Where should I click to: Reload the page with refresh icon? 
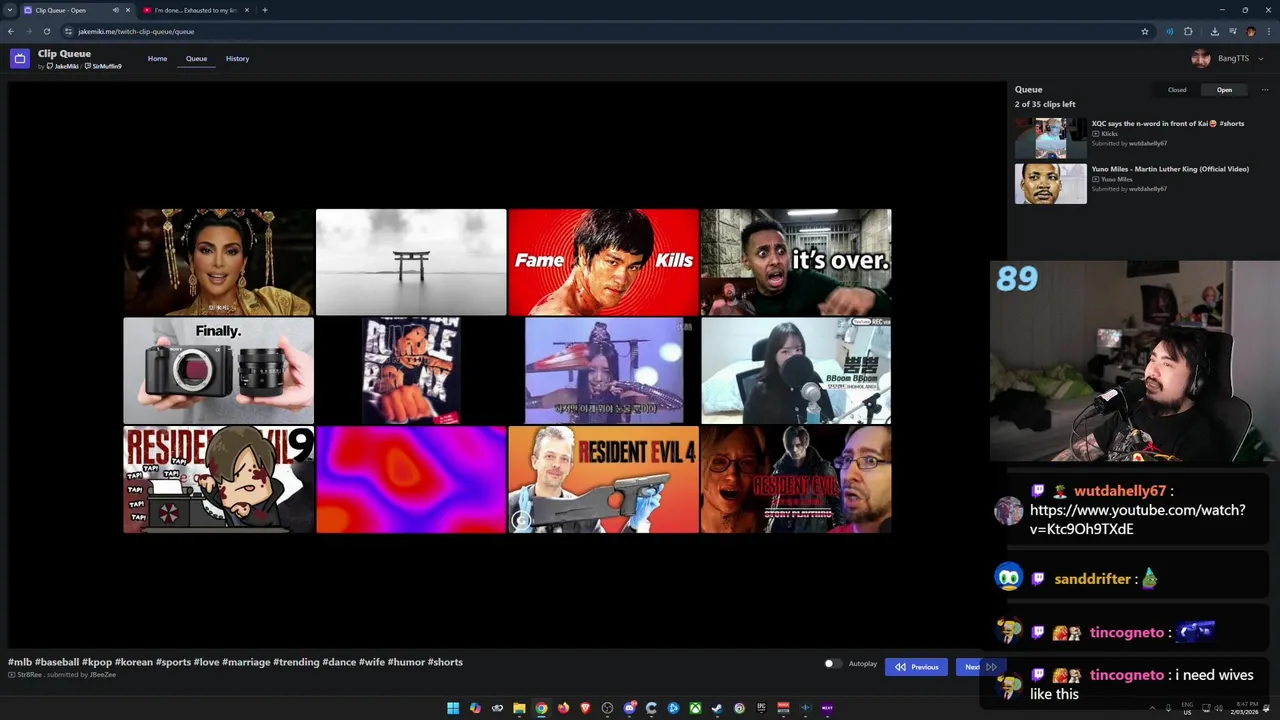click(x=46, y=31)
